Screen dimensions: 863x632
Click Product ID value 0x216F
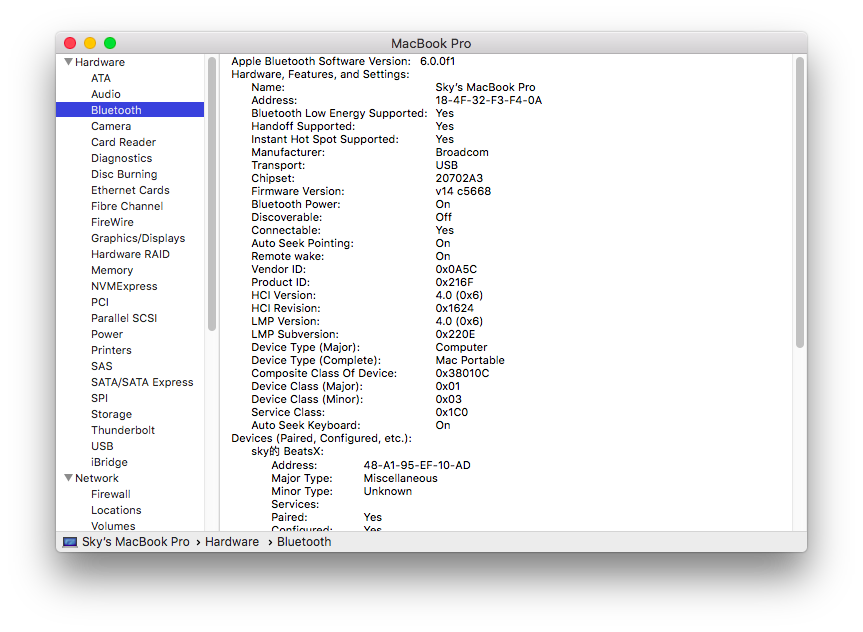pos(454,282)
